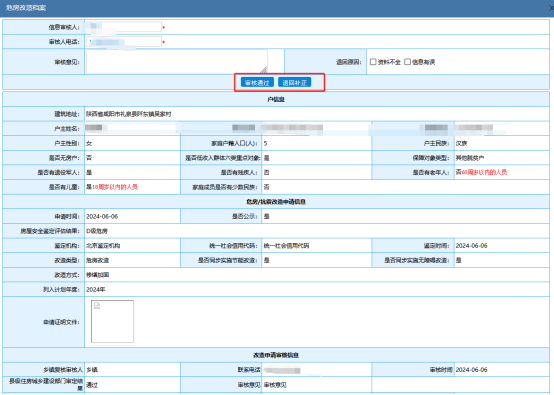Click 是否低收入群体六类重点对象 value 是
The image size is (554, 395).
[266, 158]
